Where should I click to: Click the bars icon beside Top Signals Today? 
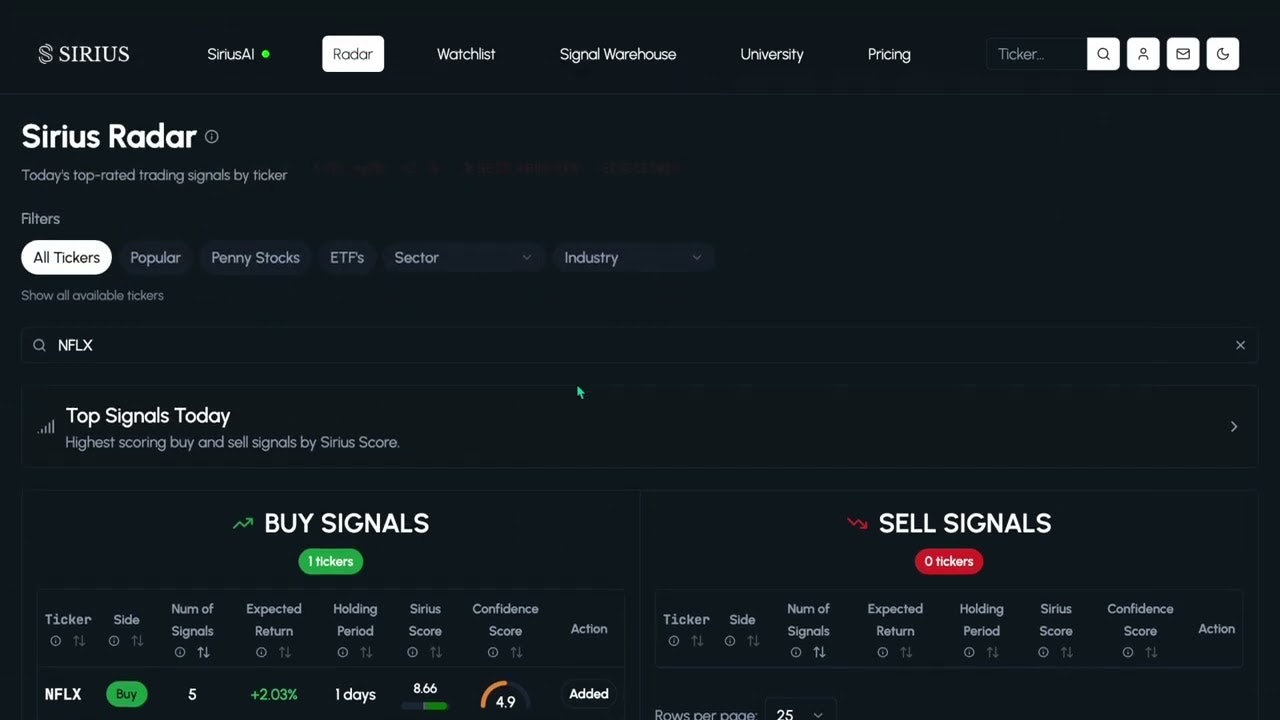coord(46,427)
